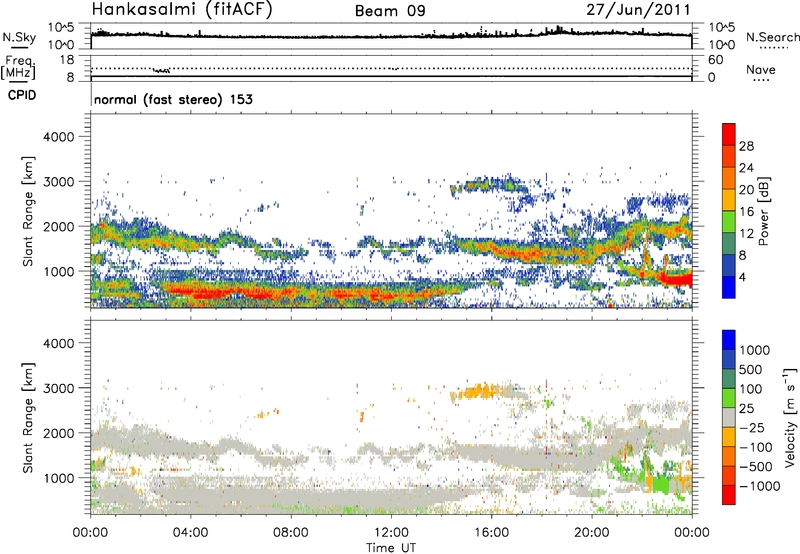Click Slant Range [km] label of velocity panel
Image resolution: width=800 pixels, height=554 pixels.
click(x=28, y=418)
